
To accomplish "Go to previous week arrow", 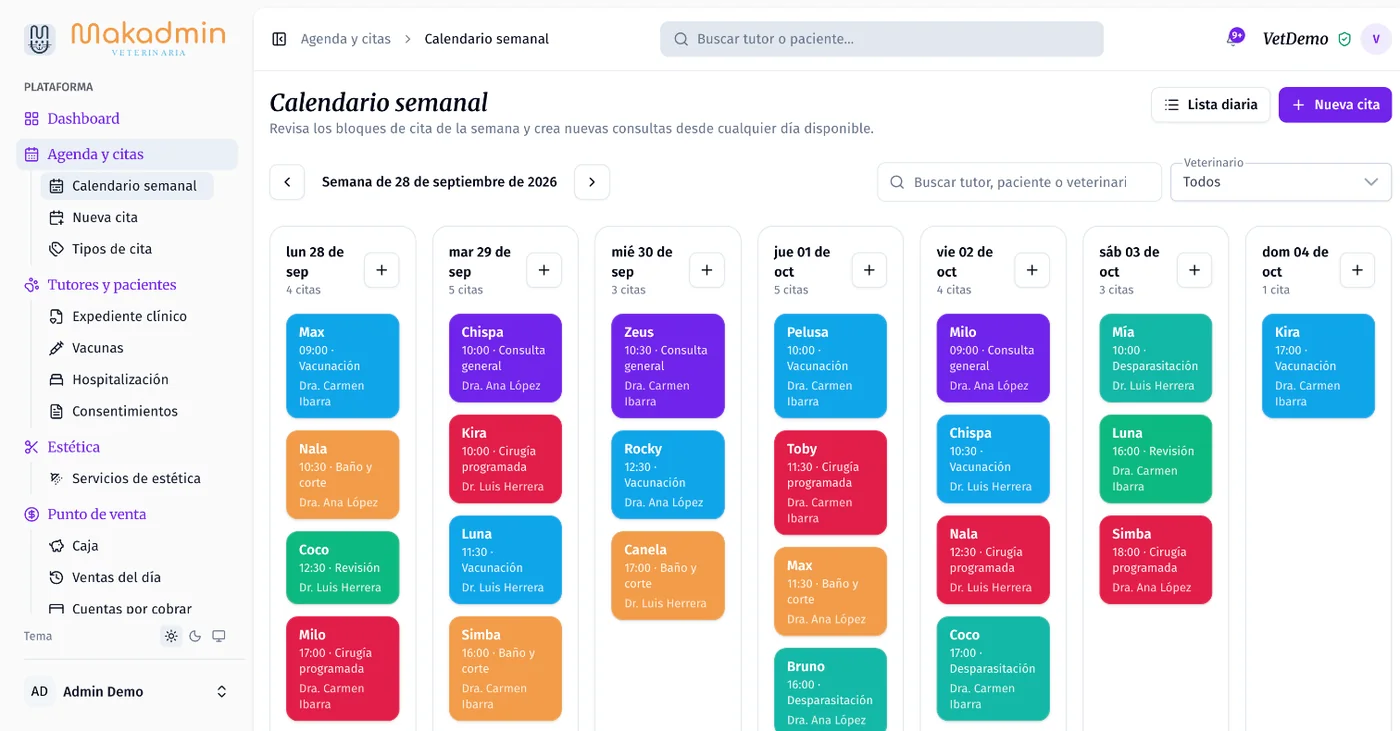I will (287, 182).
